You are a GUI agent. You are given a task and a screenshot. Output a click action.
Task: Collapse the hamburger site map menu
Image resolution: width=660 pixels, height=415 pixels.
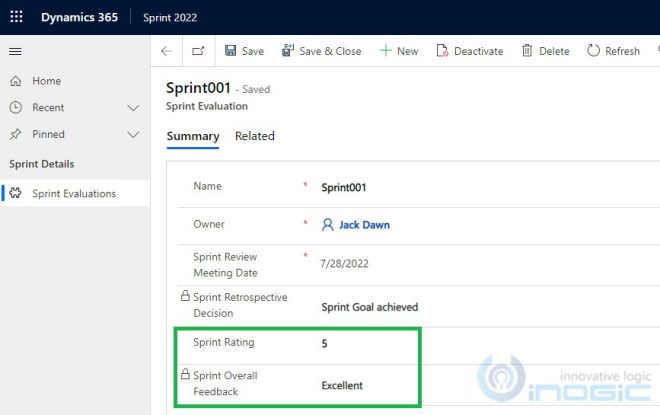tap(15, 51)
